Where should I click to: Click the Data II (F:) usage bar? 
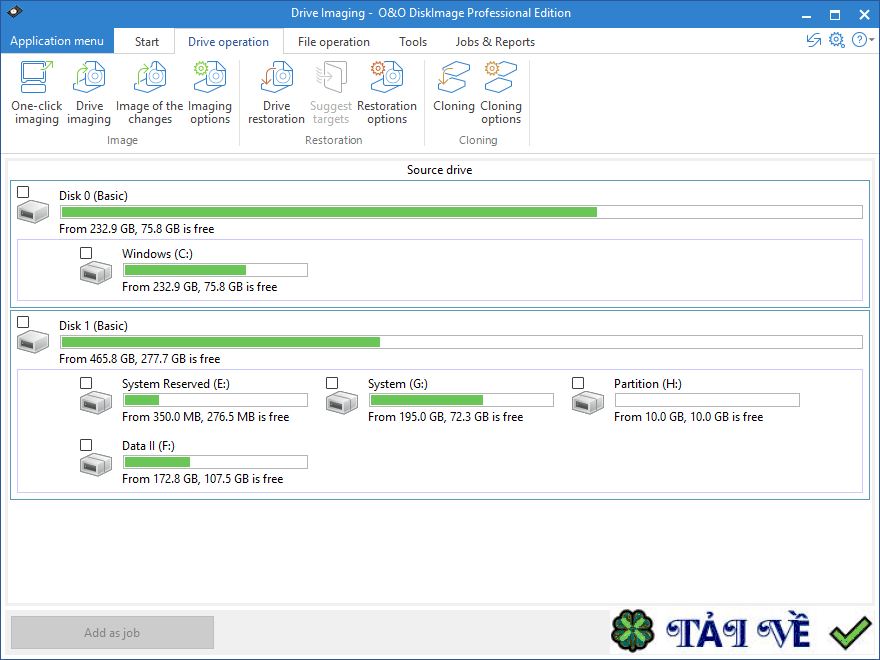[x=216, y=462]
